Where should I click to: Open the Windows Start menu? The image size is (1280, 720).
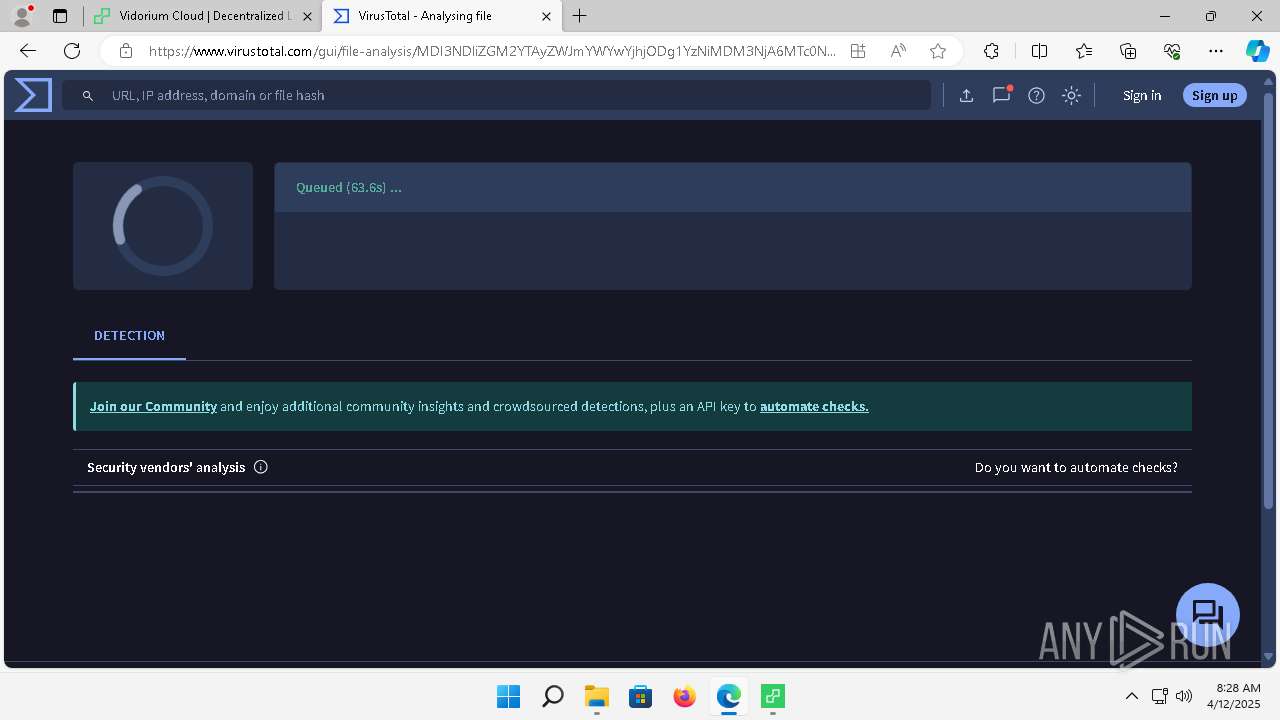(x=509, y=696)
